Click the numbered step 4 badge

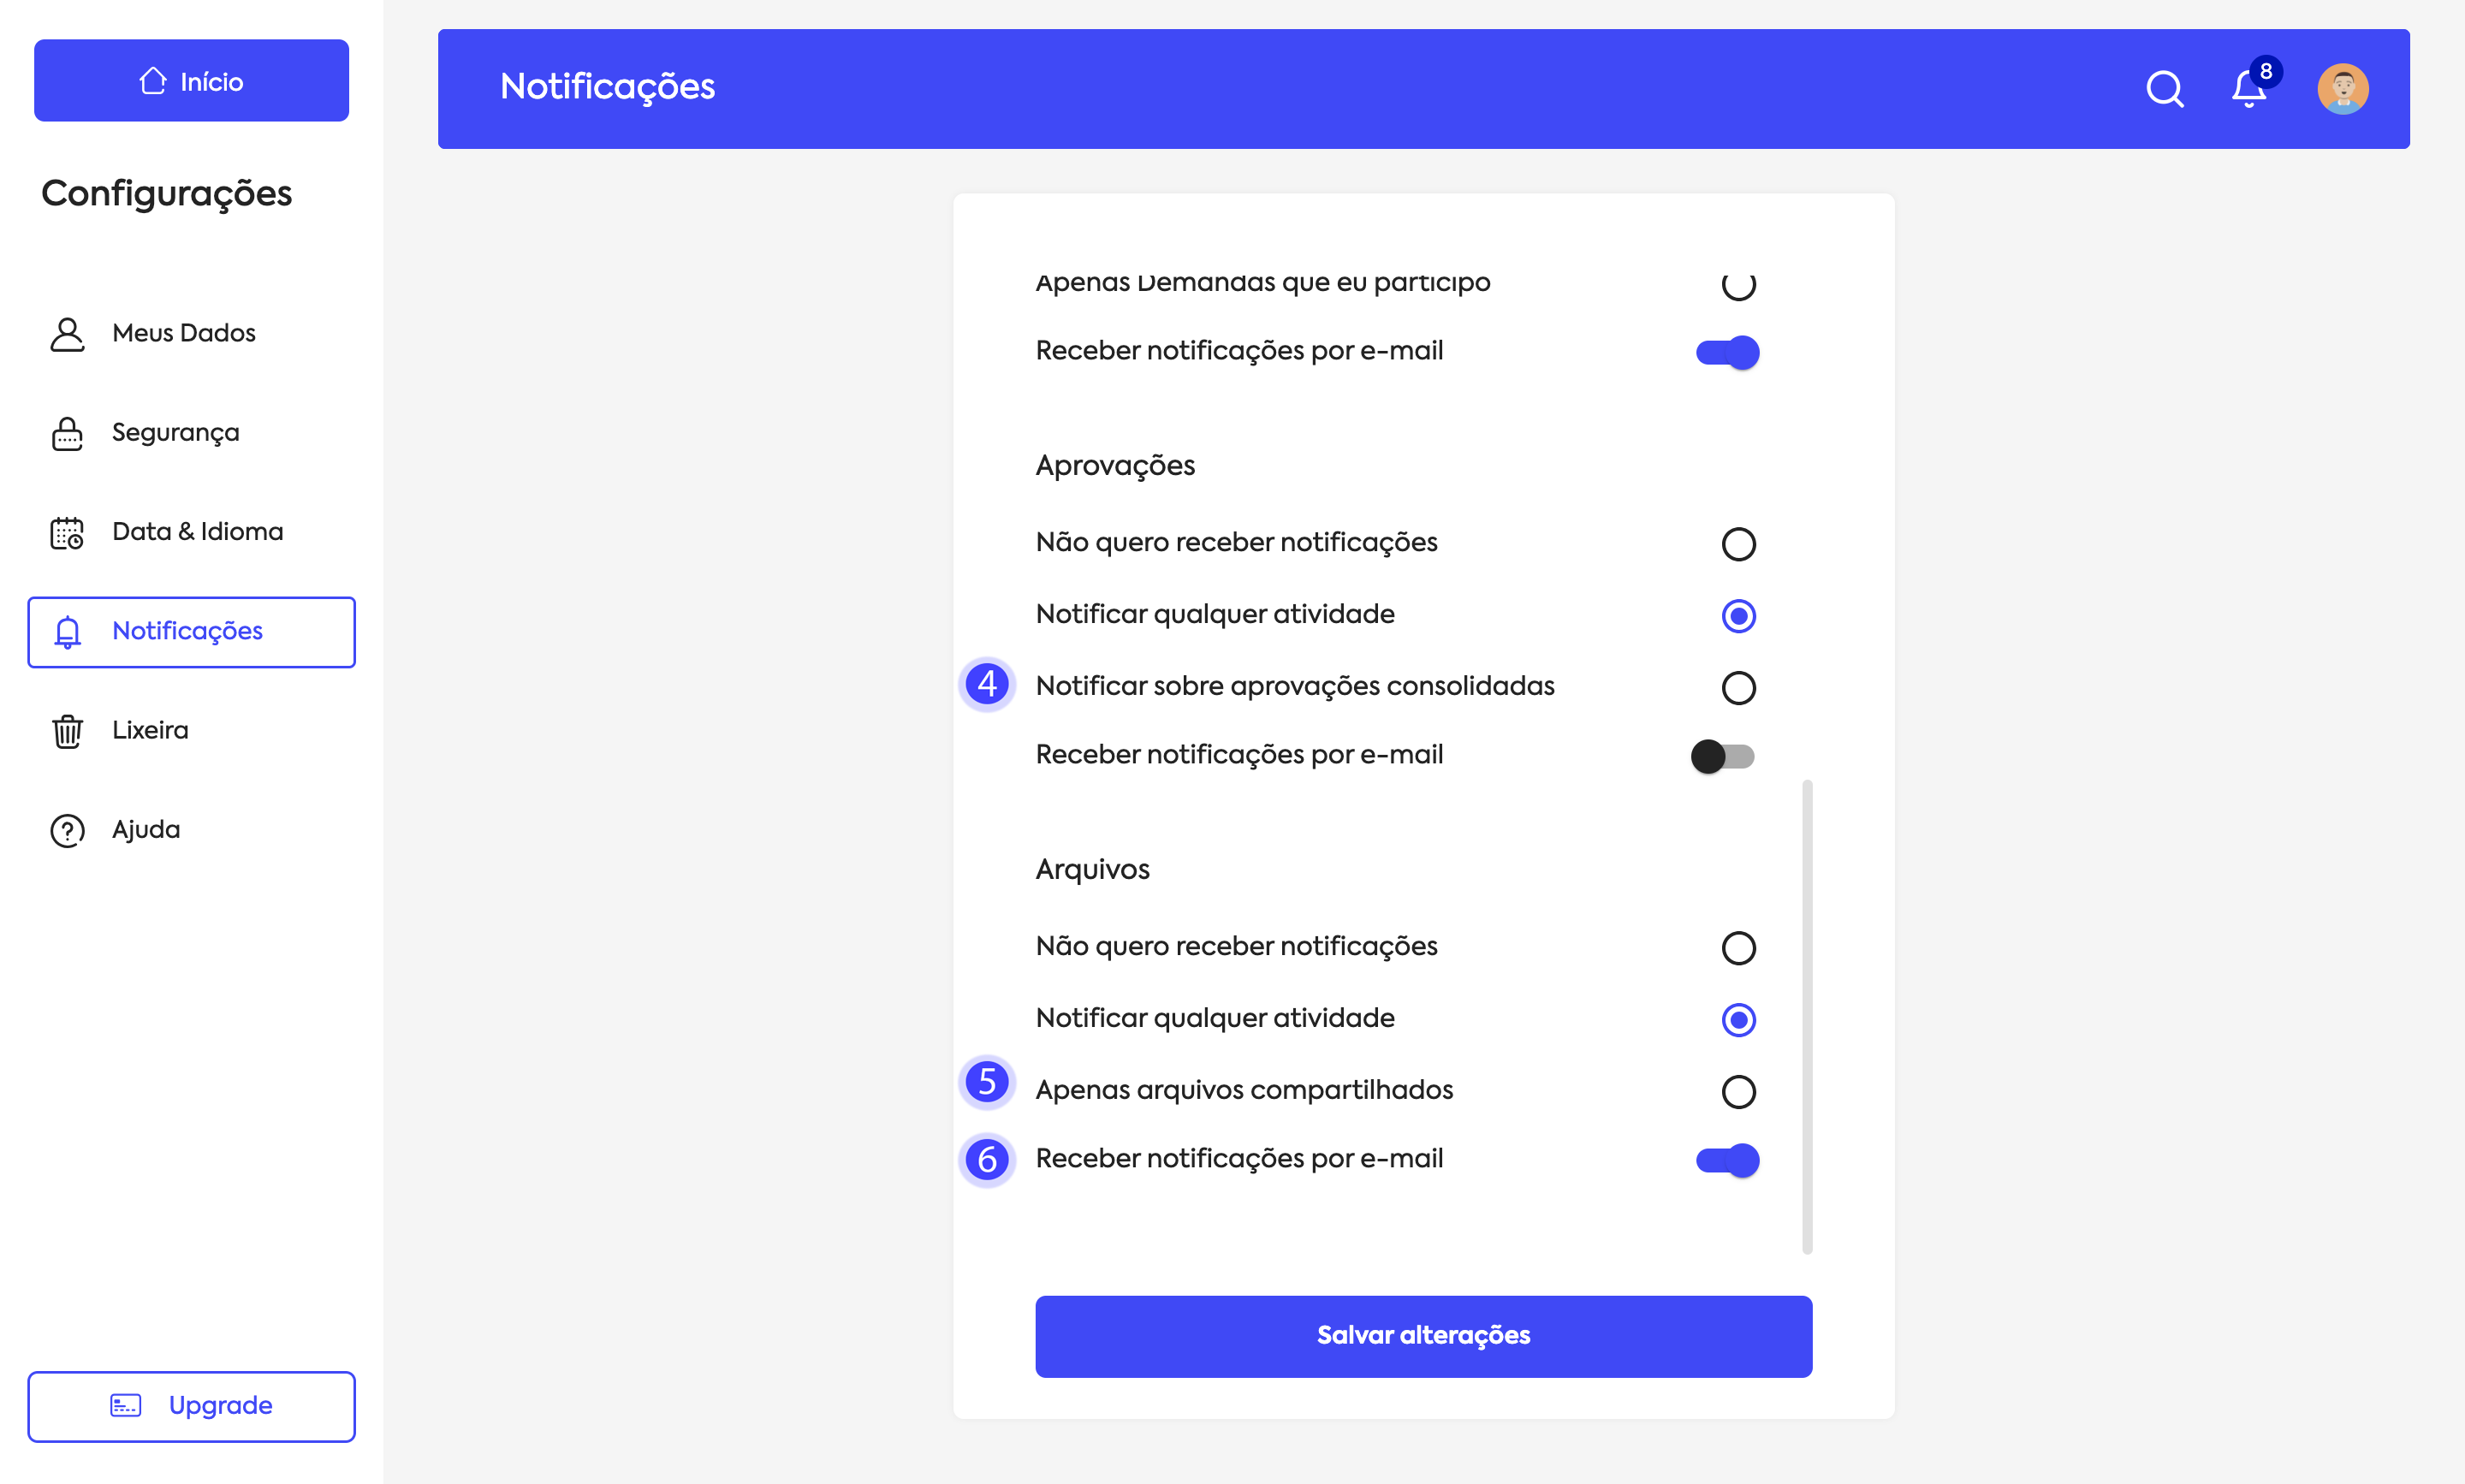tap(987, 685)
